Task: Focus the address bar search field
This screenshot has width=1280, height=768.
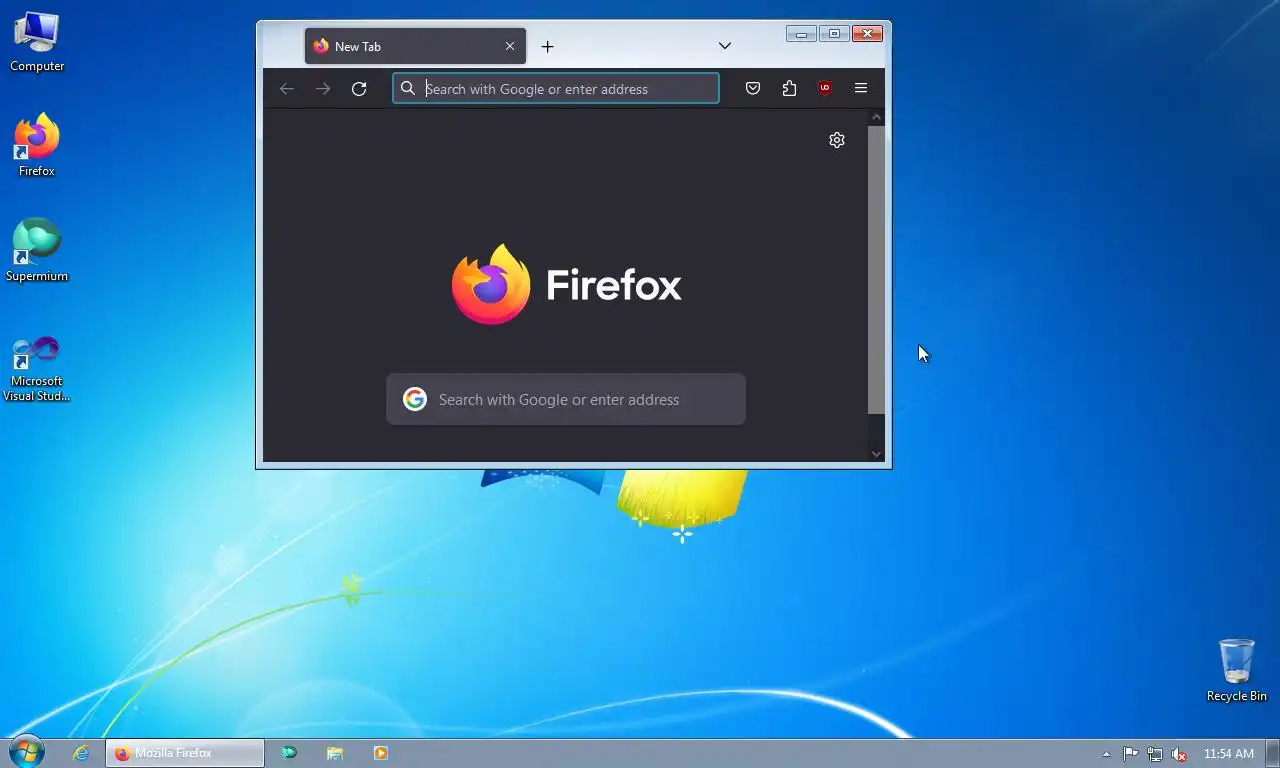Action: [x=556, y=89]
